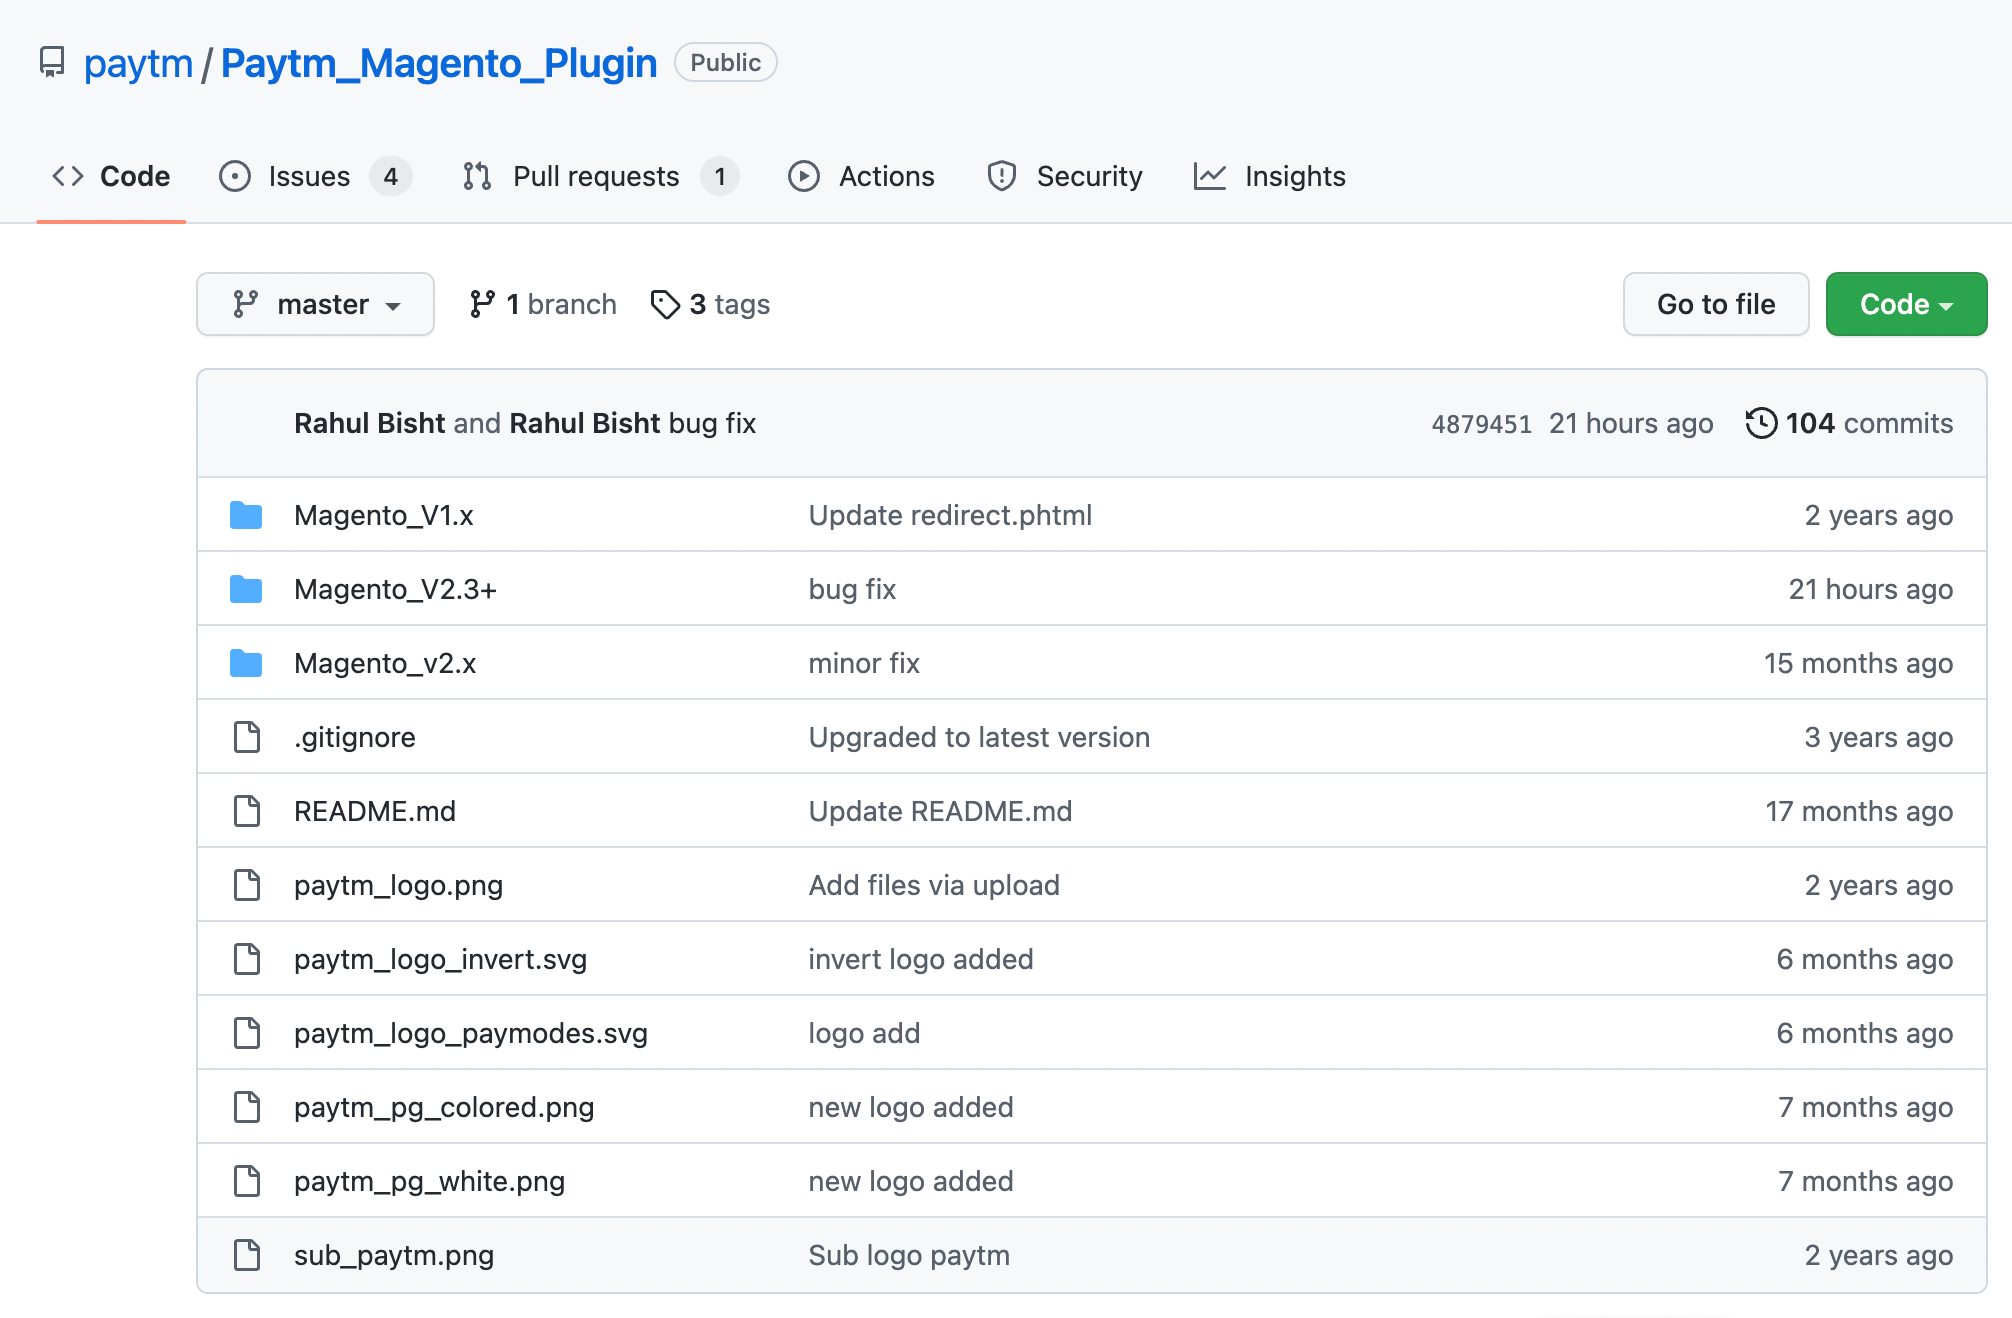Open the paytm_logo_paymodes.svg file
Viewport: 2012px width, 1318px height.
470,1033
